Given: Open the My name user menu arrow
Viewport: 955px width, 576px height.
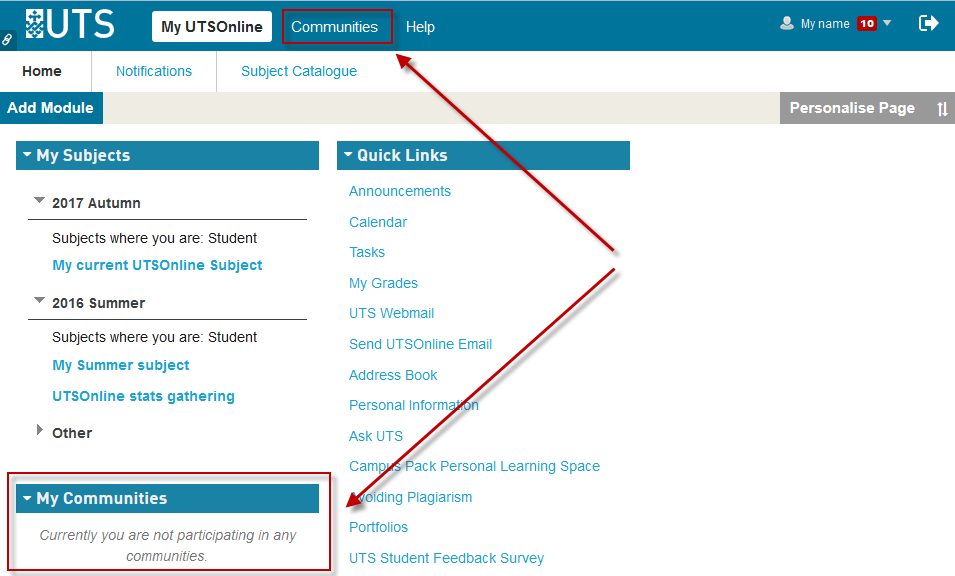Looking at the screenshot, I should 887,23.
